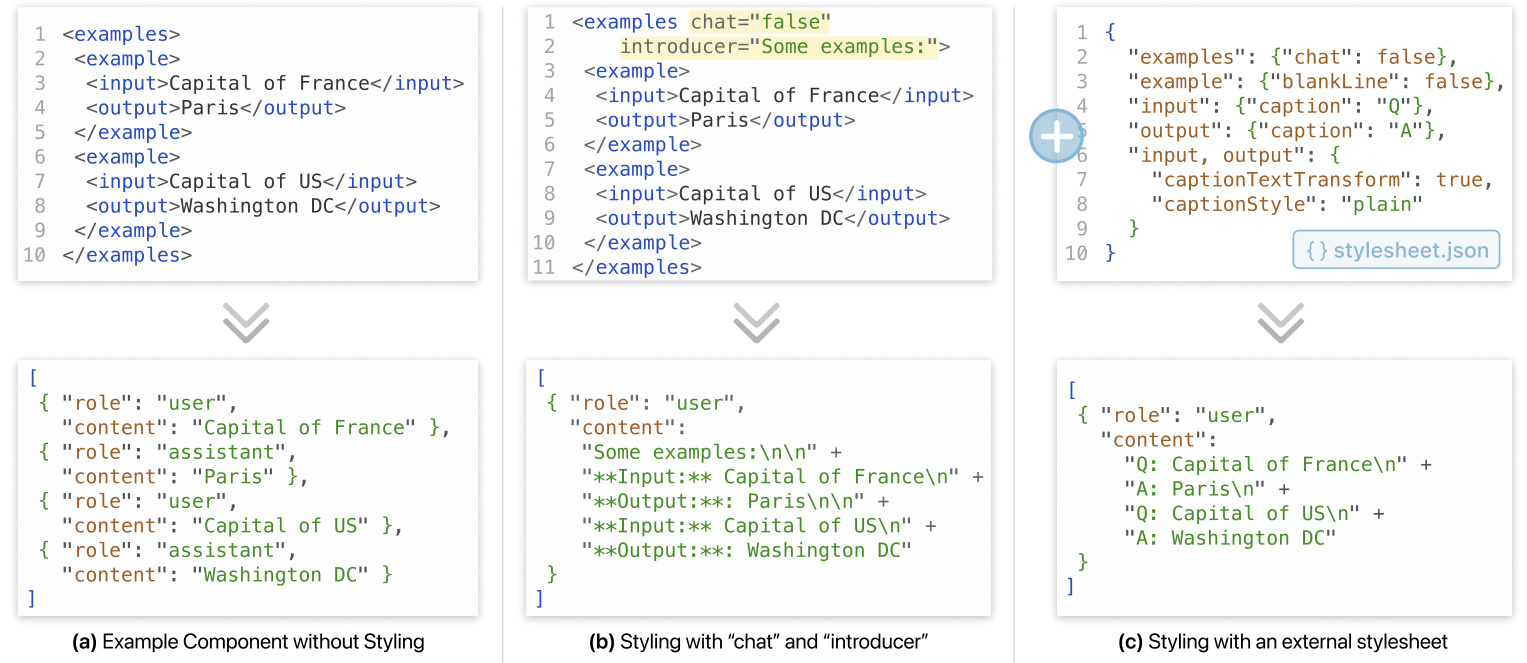Click the blue plus circle icon

[1057, 135]
